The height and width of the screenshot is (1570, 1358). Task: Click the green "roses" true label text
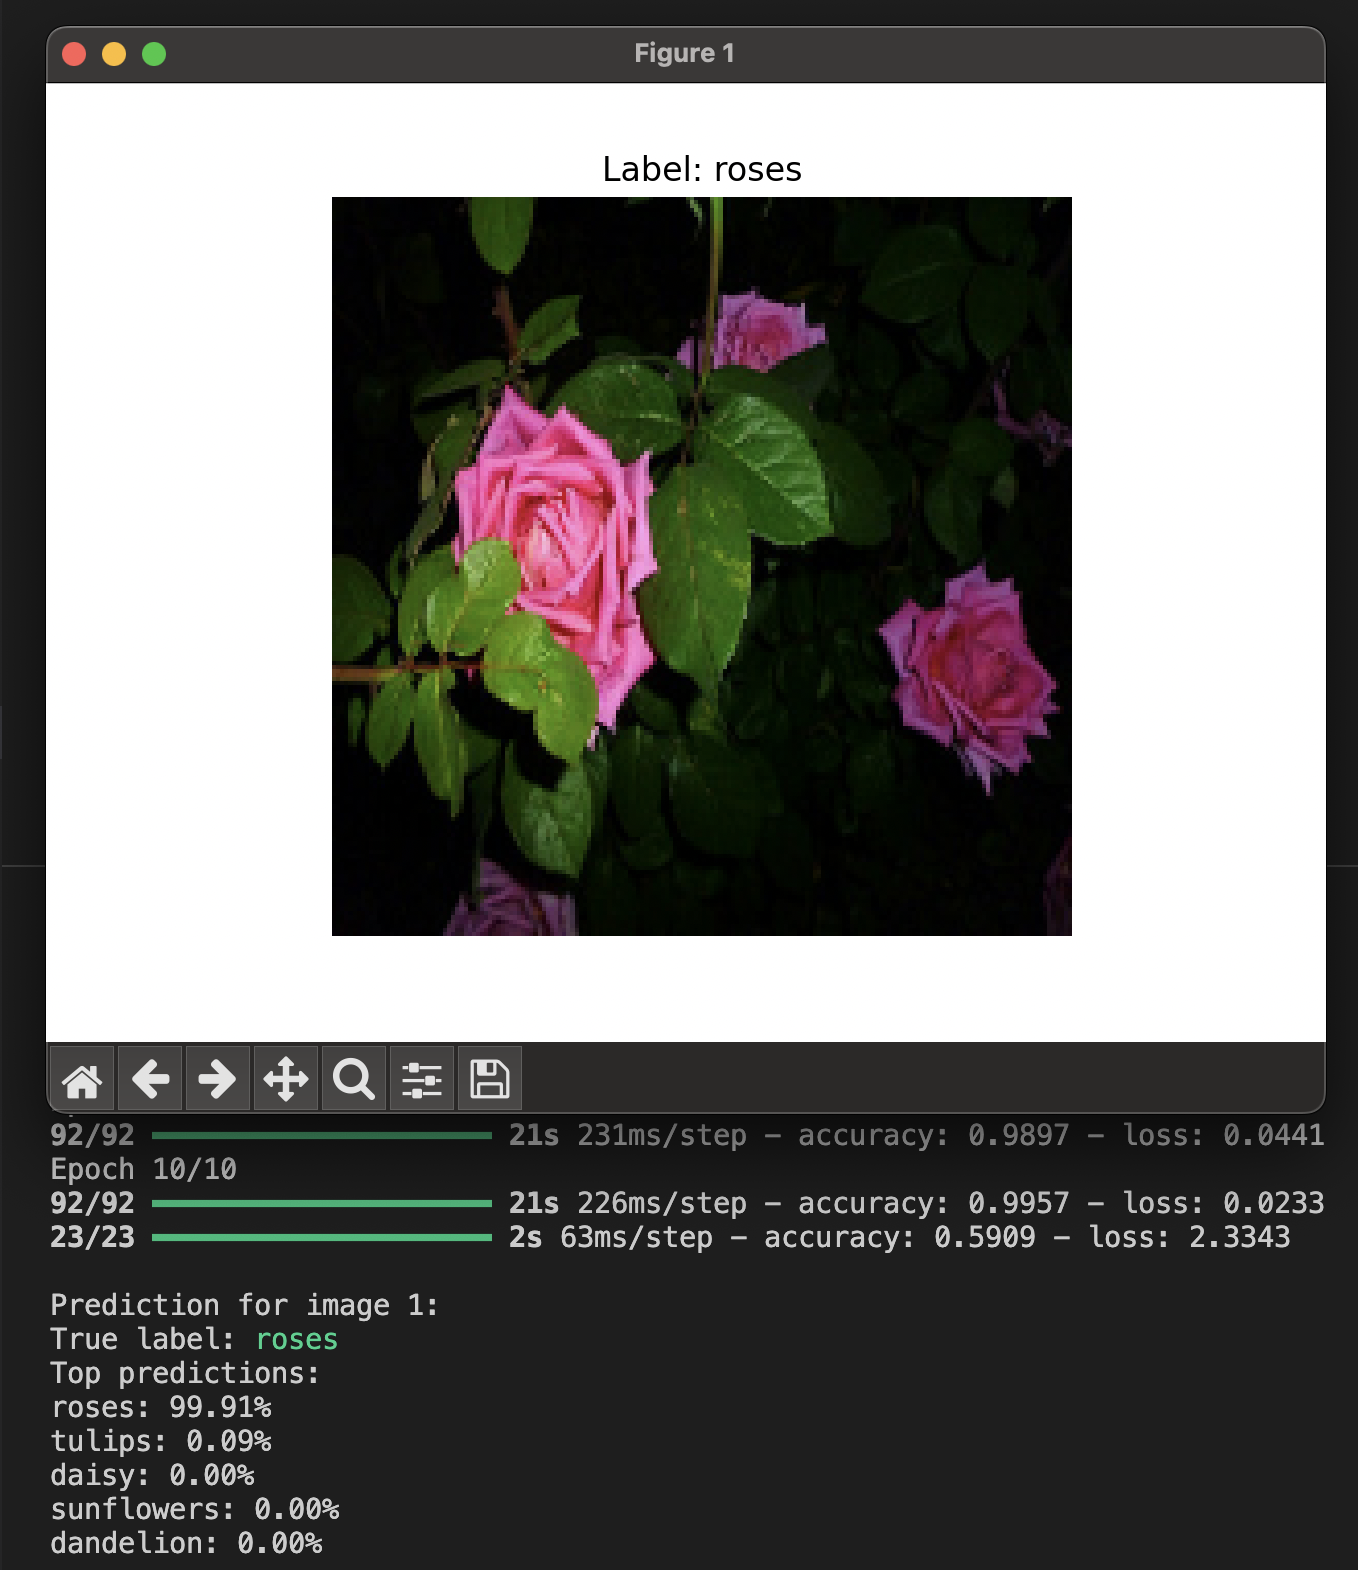(297, 1339)
